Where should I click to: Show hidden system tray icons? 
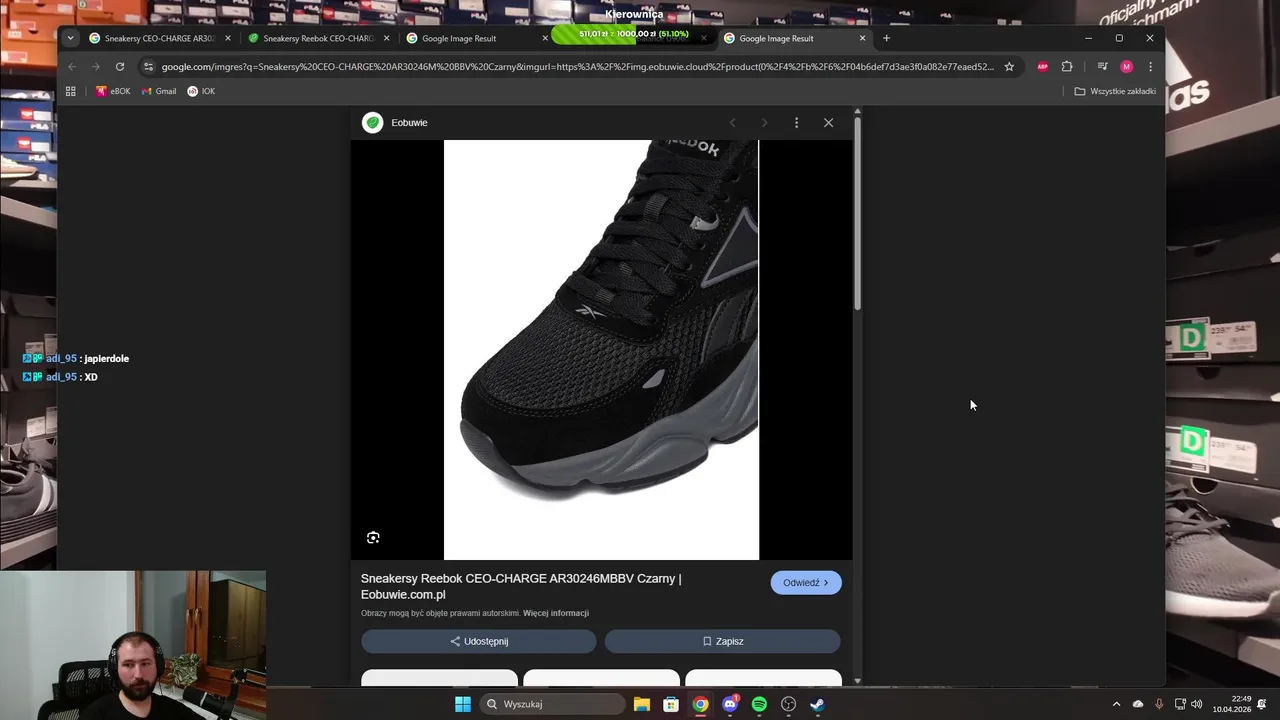coord(1116,704)
